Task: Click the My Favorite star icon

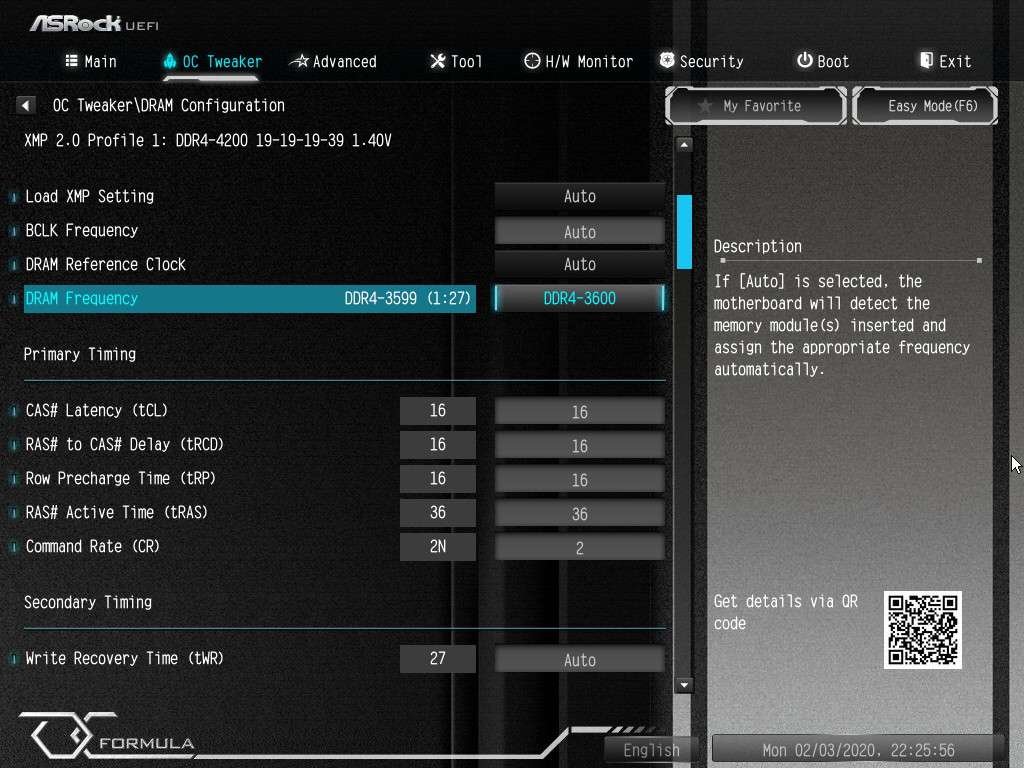Action: [705, 106]
